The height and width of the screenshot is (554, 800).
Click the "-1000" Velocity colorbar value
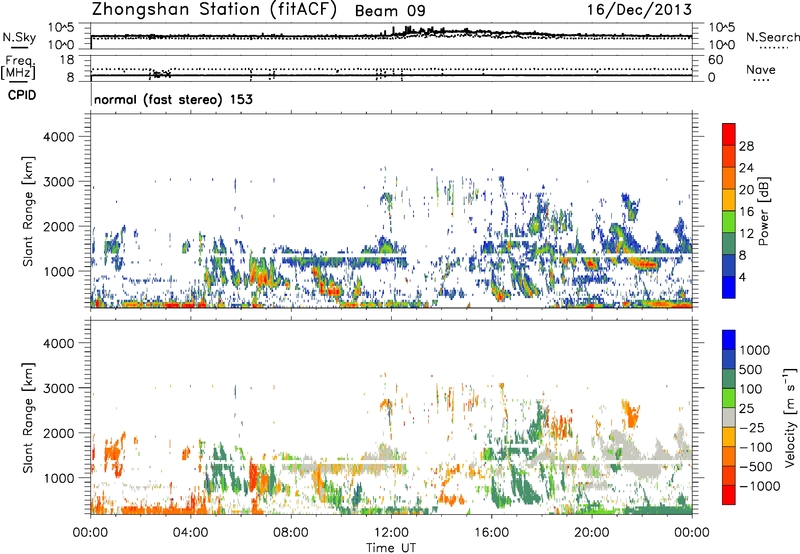(x=759, y=486)
